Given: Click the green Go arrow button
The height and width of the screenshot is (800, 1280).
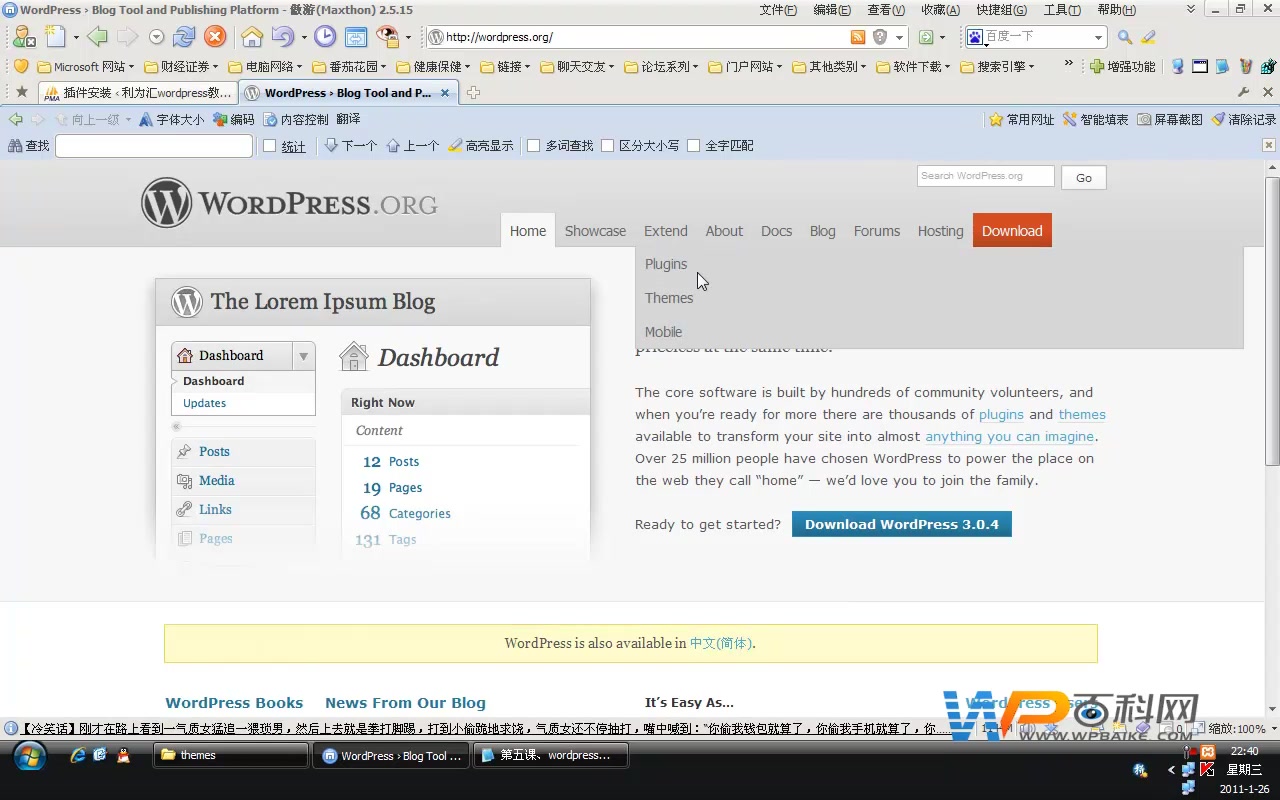Looking at the screenshot, I should coord(926,37).
